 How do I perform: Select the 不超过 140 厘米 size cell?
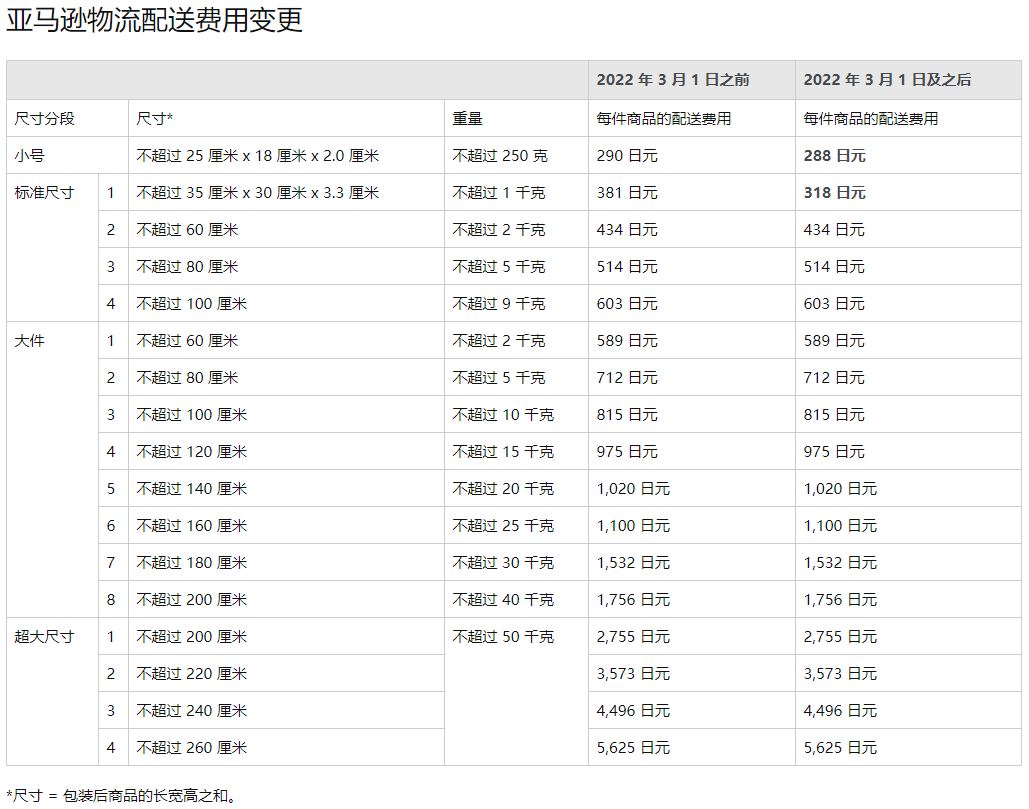pos(192,489)
